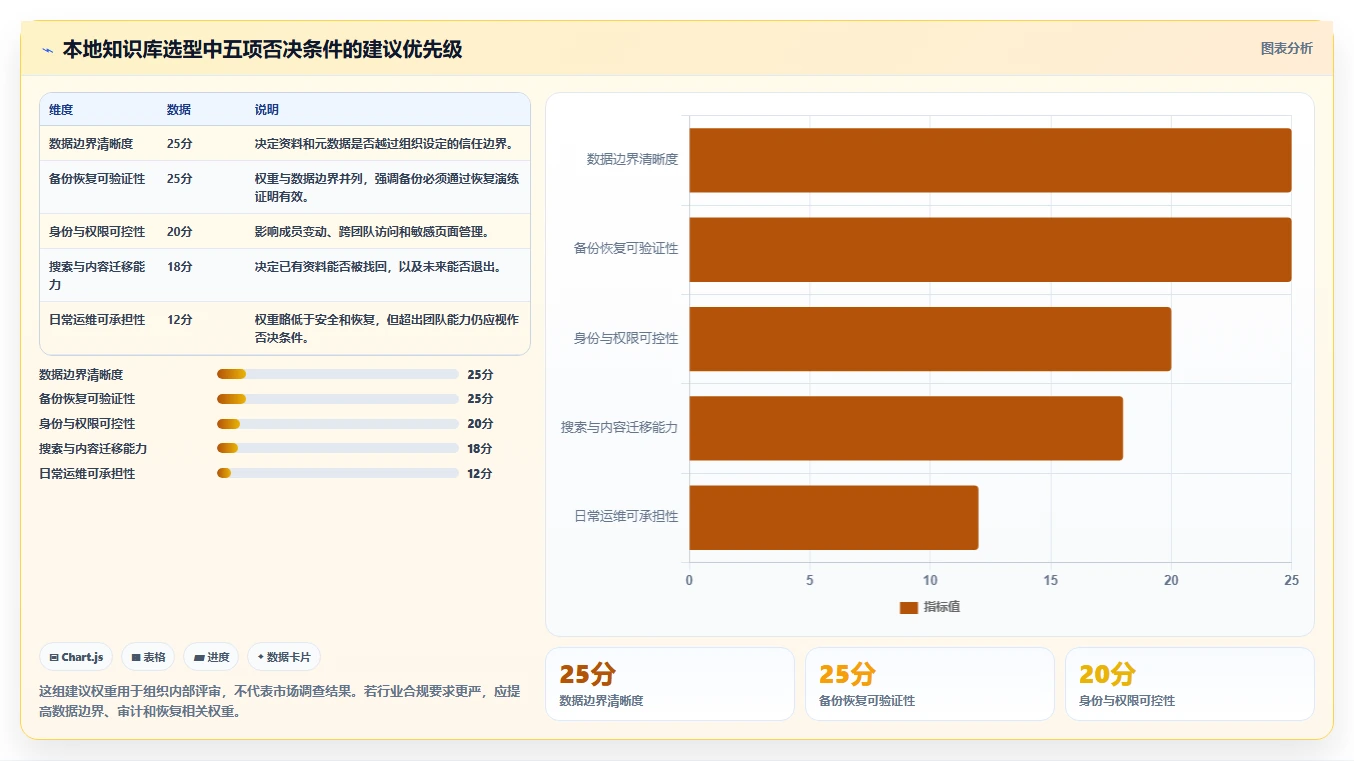Click the 搜索与内容迁移能力 progress bar
Screen dimensions: 1354x761
337,448
